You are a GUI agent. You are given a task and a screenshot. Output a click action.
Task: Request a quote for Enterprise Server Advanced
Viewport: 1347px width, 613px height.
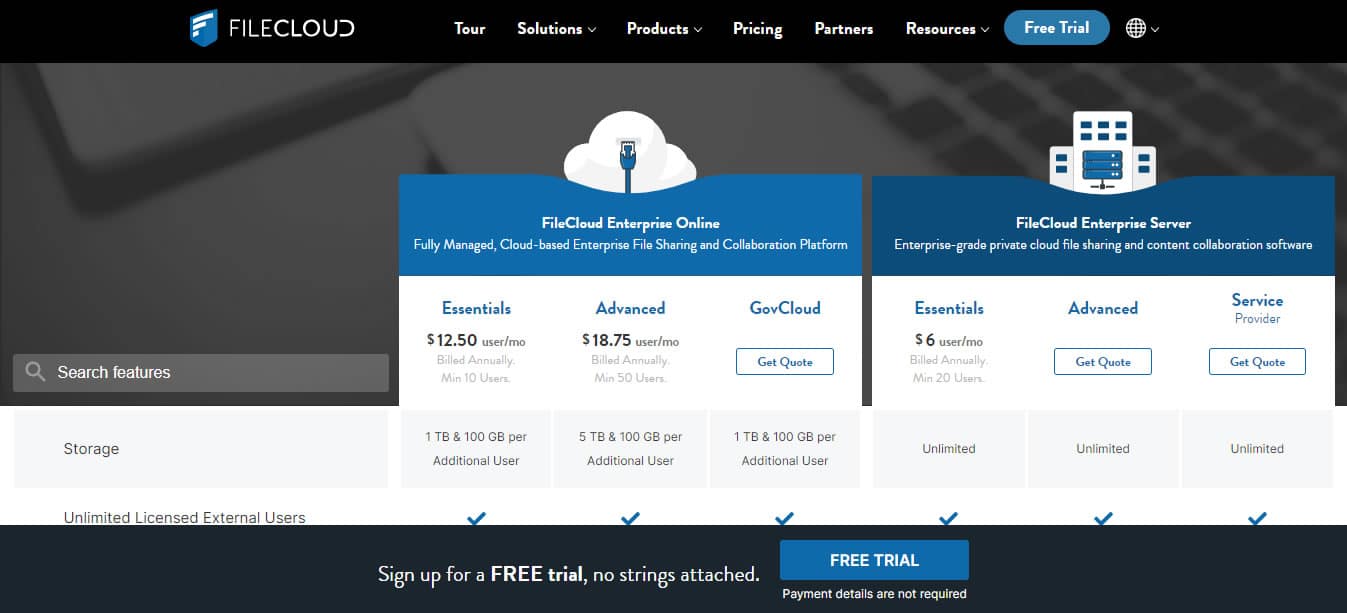tap(1102, 362)
